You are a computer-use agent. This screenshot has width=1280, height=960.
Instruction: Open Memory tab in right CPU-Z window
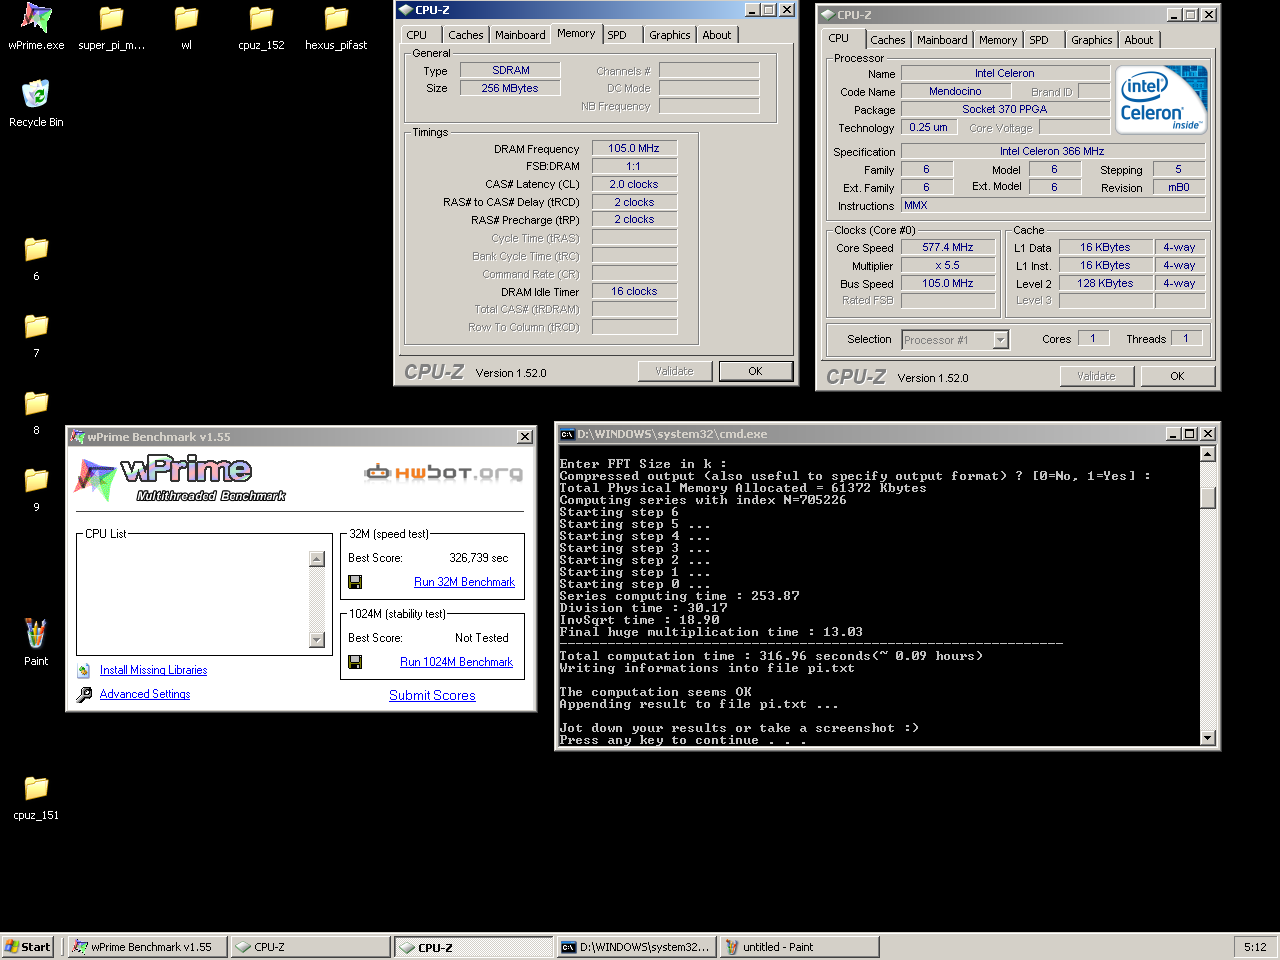(x=998, y=40)
